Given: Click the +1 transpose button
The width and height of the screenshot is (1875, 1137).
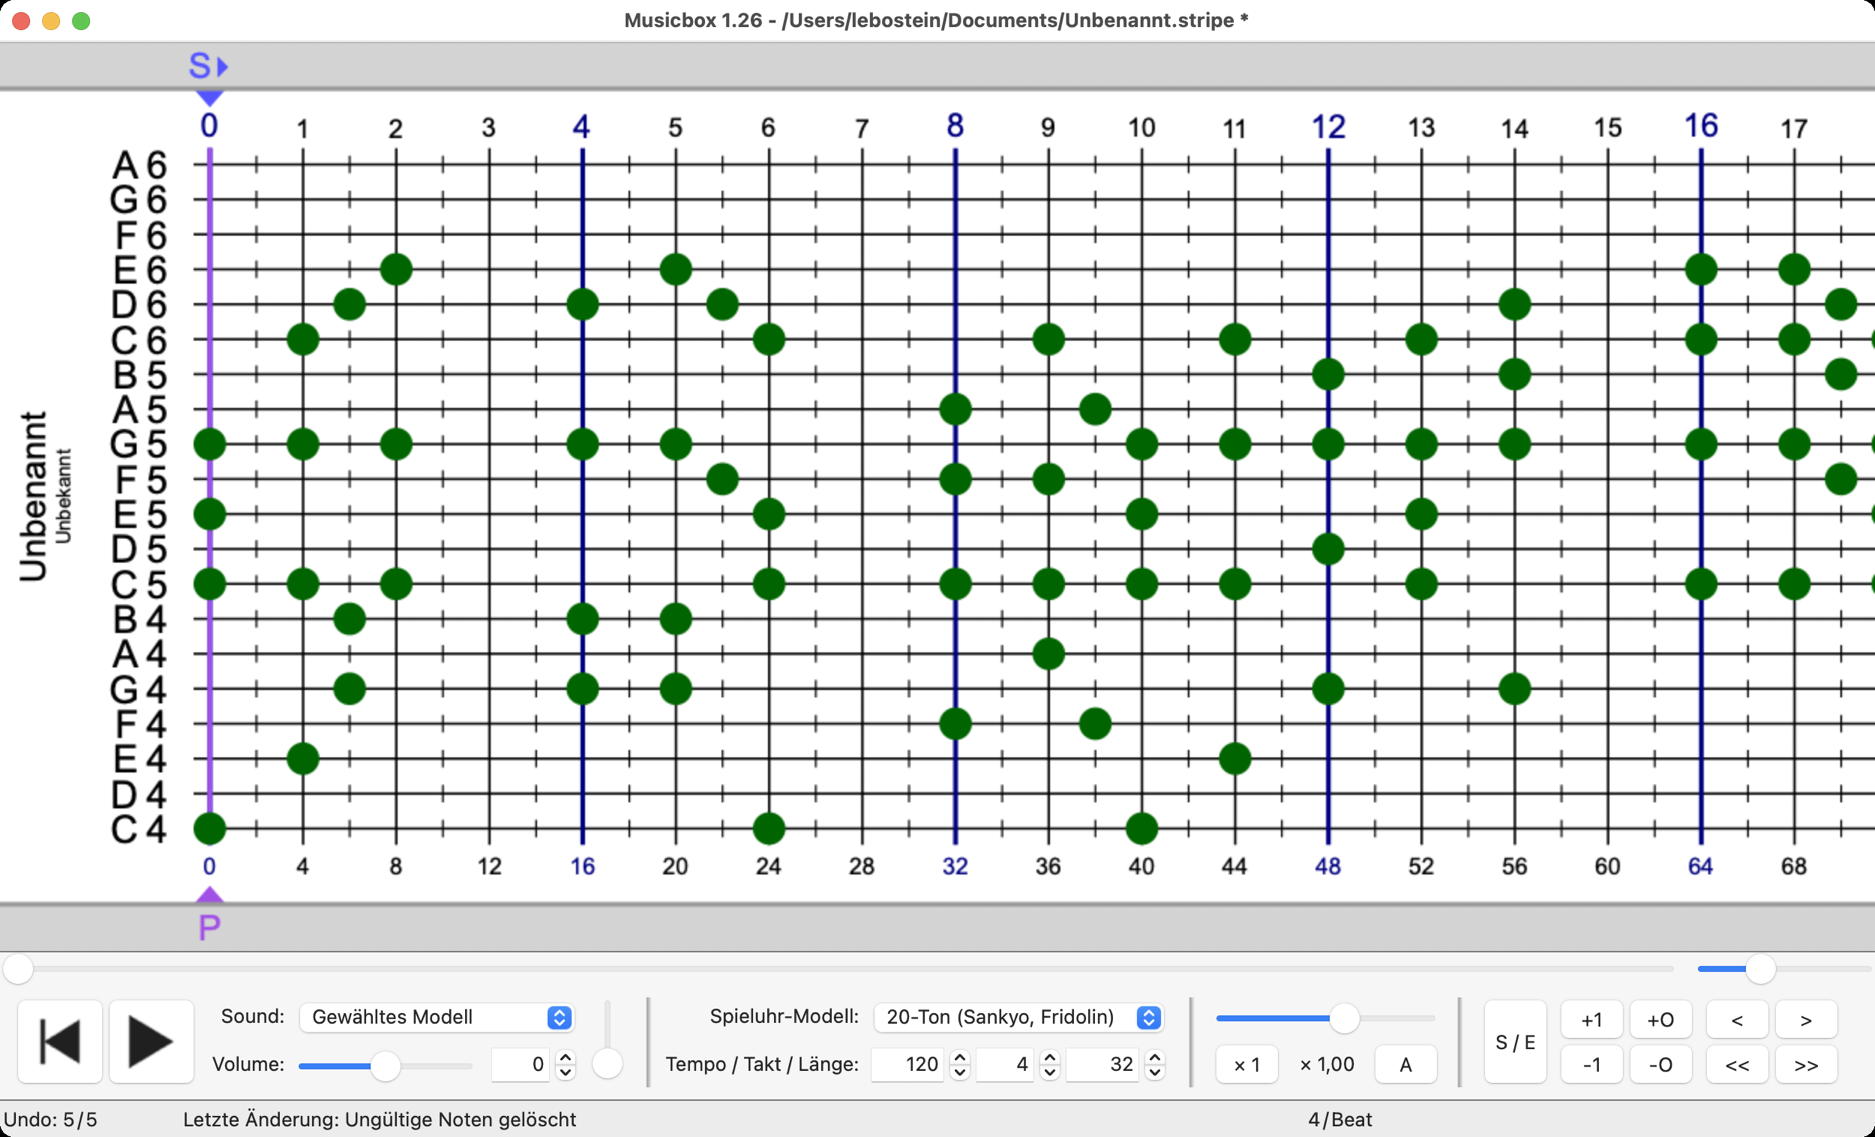Looking at the screenshot, I should pyautogui.click(x=1591, y=1020).
